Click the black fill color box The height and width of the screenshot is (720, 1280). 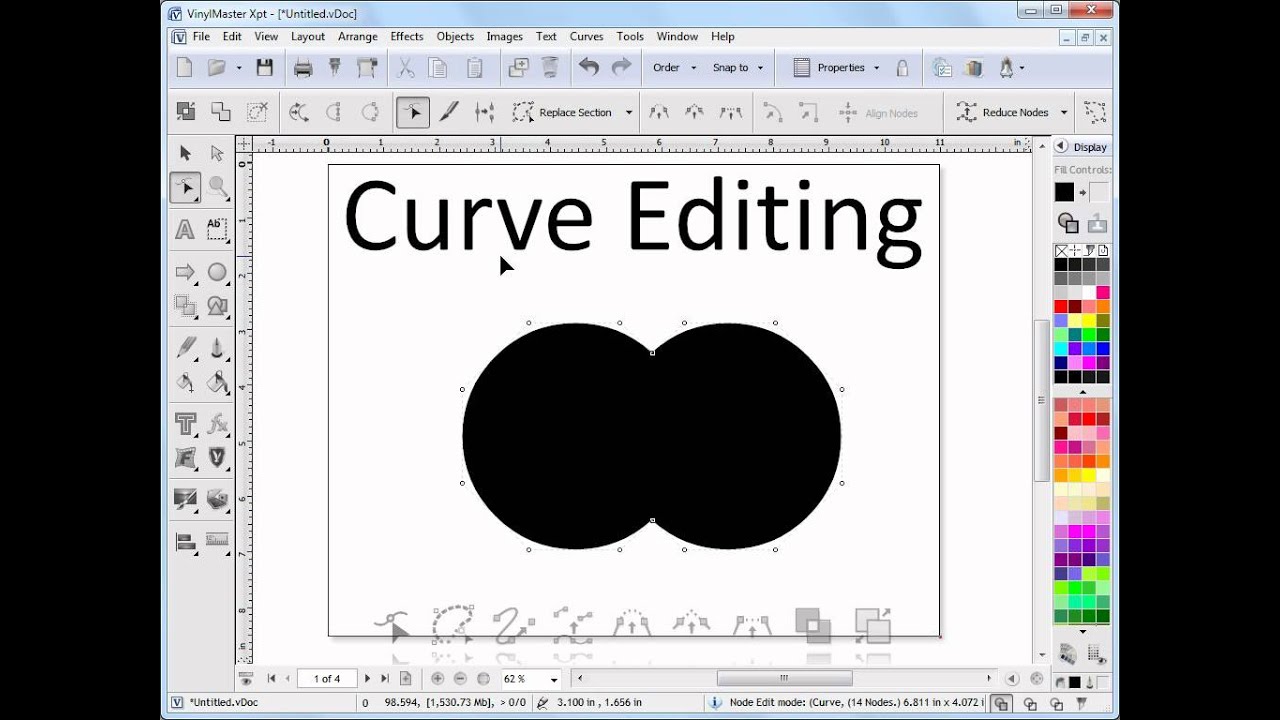[x=1064, y=192]
